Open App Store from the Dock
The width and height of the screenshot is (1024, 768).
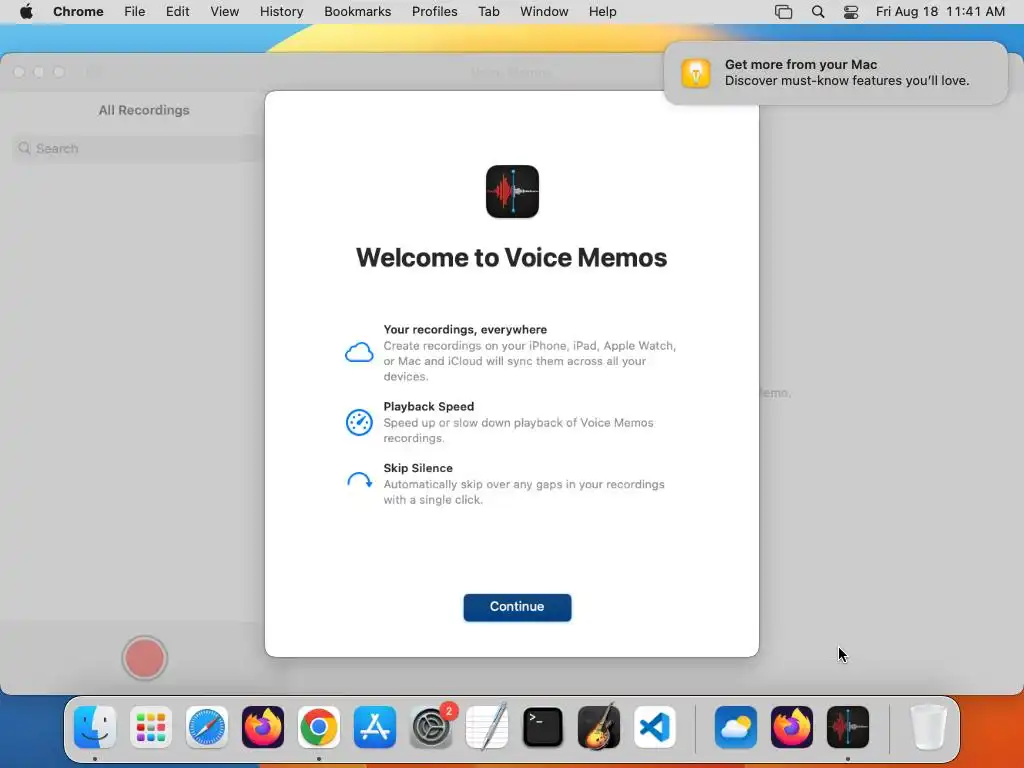coord(375,727)
